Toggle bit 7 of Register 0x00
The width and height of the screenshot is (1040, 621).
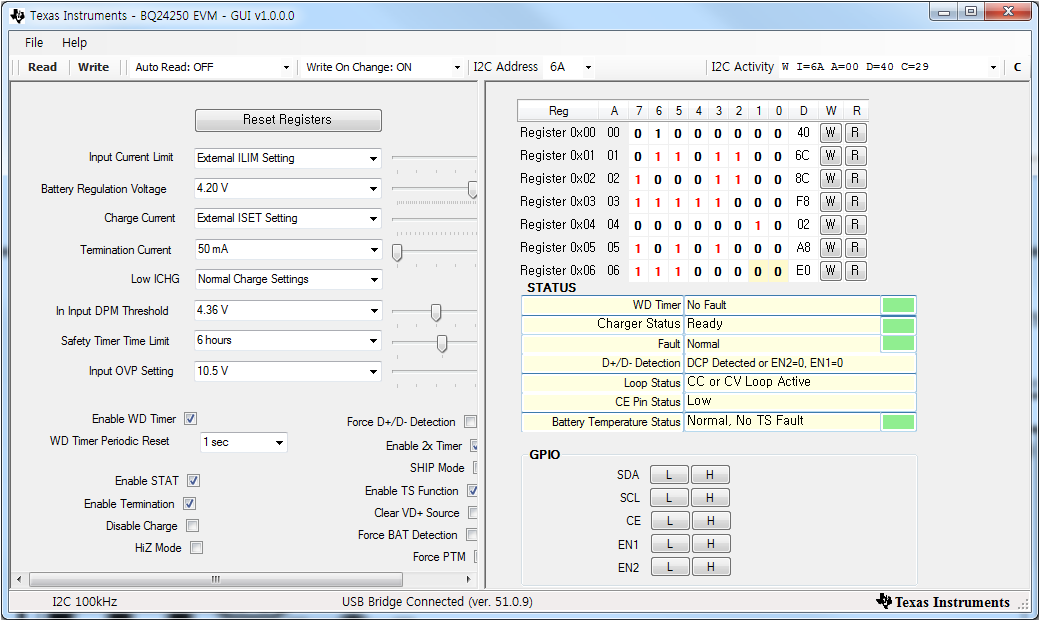coord(638,133)
